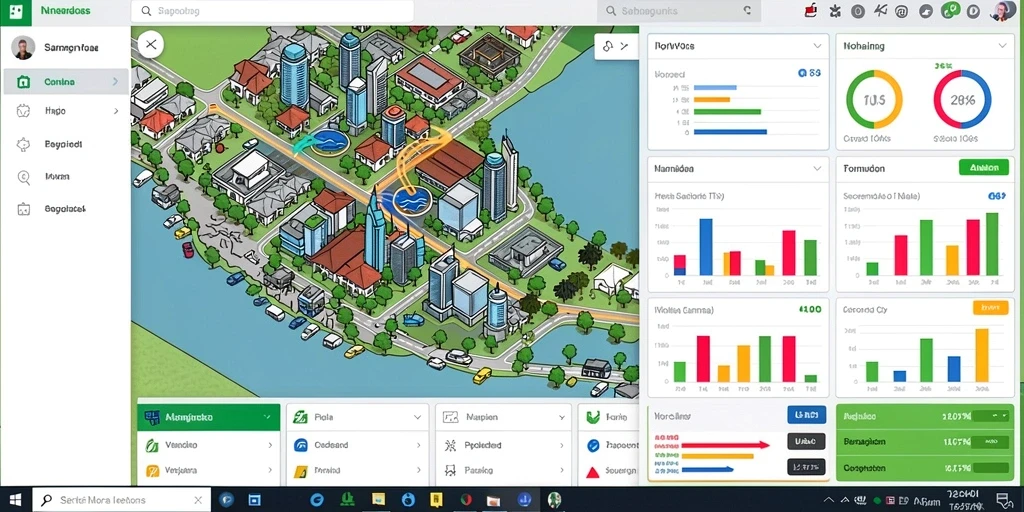Click the blue button in Horoiirs panel
Viewport: 1024px width, 512px height.
(x=807, y=415)
